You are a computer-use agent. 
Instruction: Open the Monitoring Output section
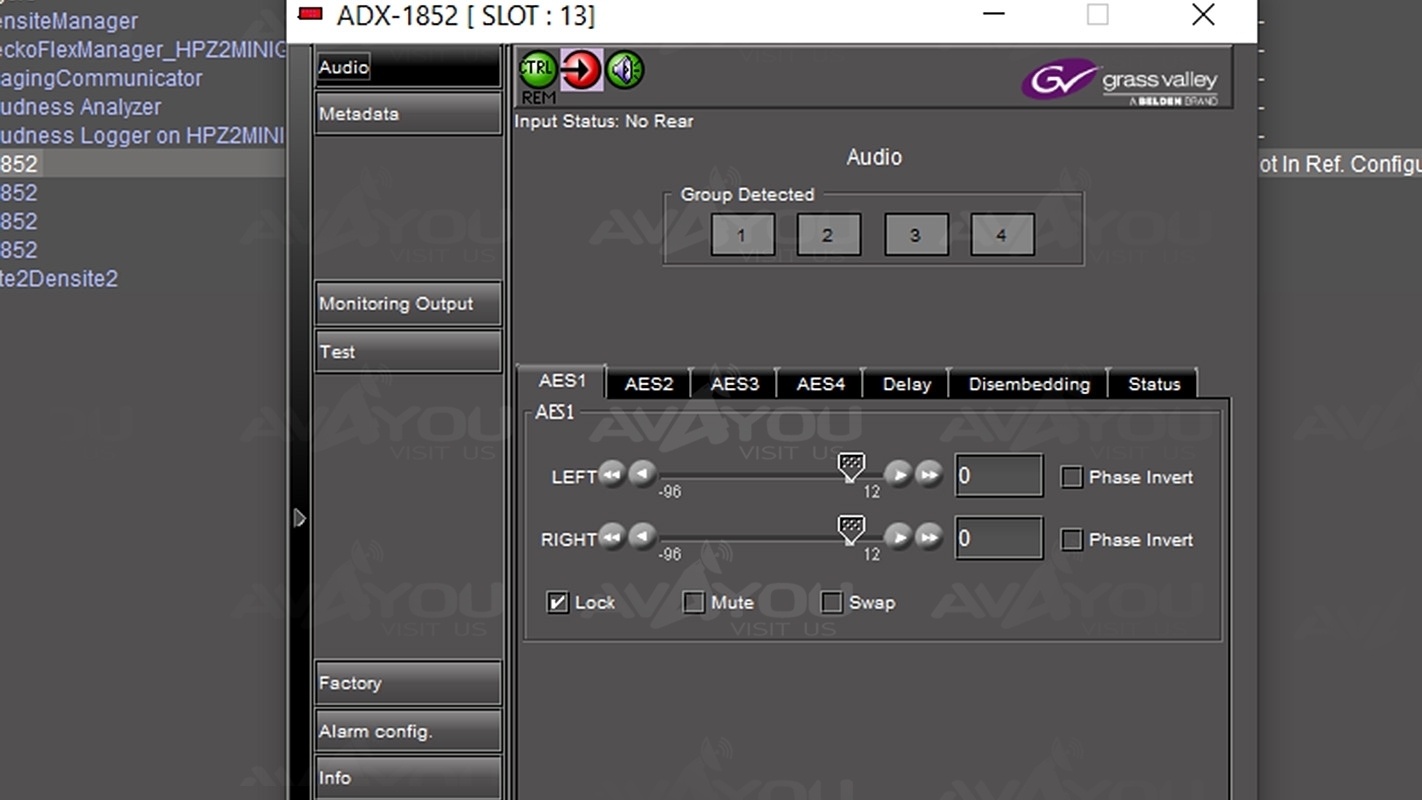pos(407,304)
